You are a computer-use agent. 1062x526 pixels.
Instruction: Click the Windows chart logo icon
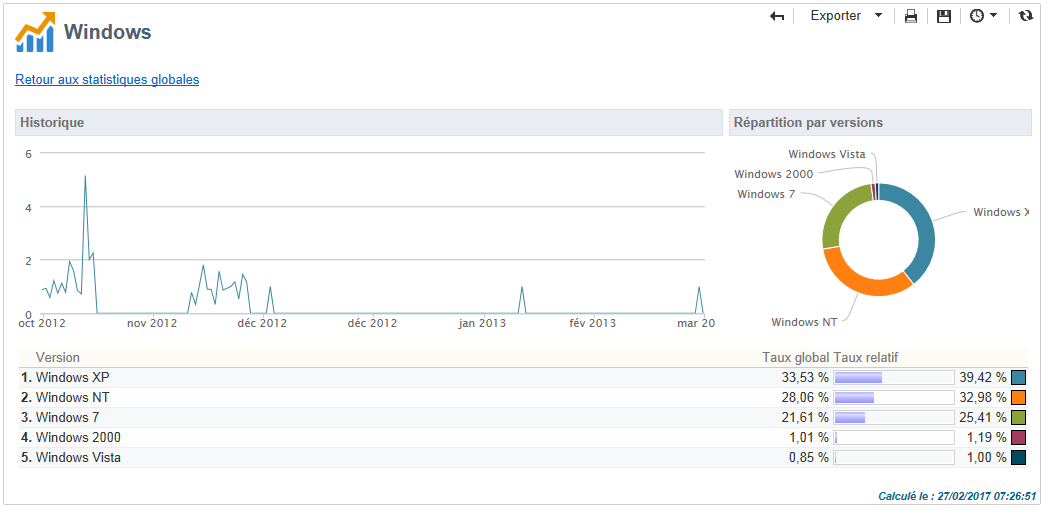(x=35, y=32)
